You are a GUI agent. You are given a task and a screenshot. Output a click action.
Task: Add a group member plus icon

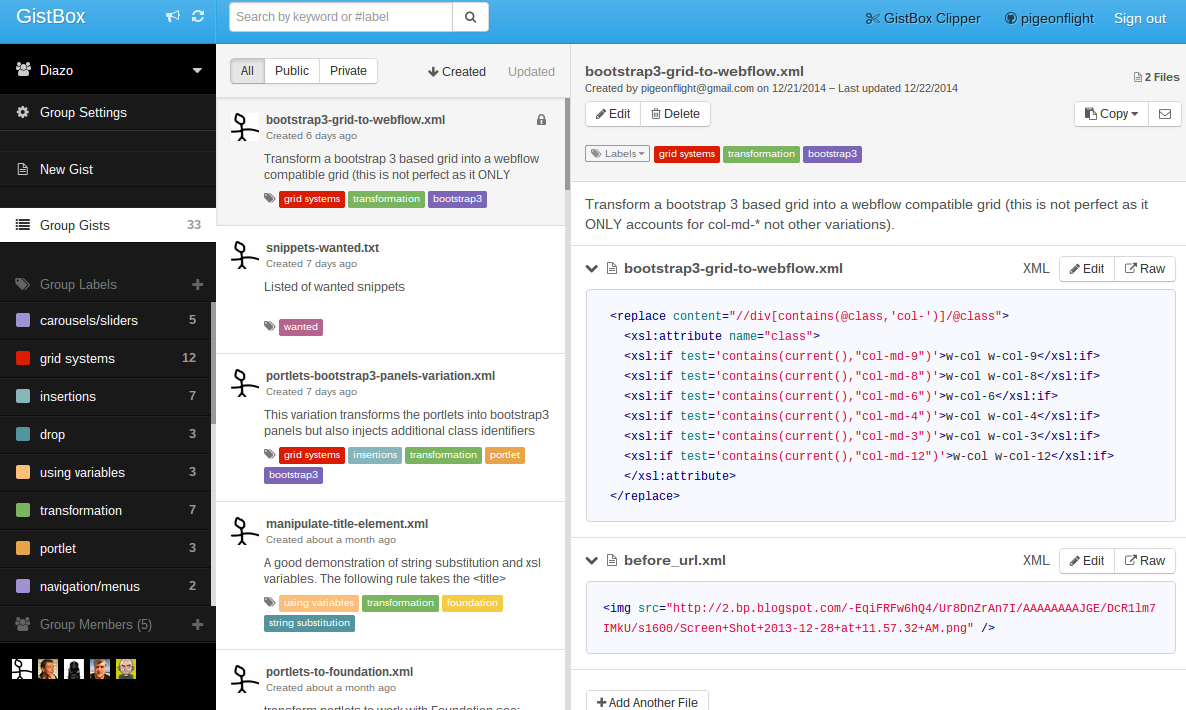tap(197, 625)
